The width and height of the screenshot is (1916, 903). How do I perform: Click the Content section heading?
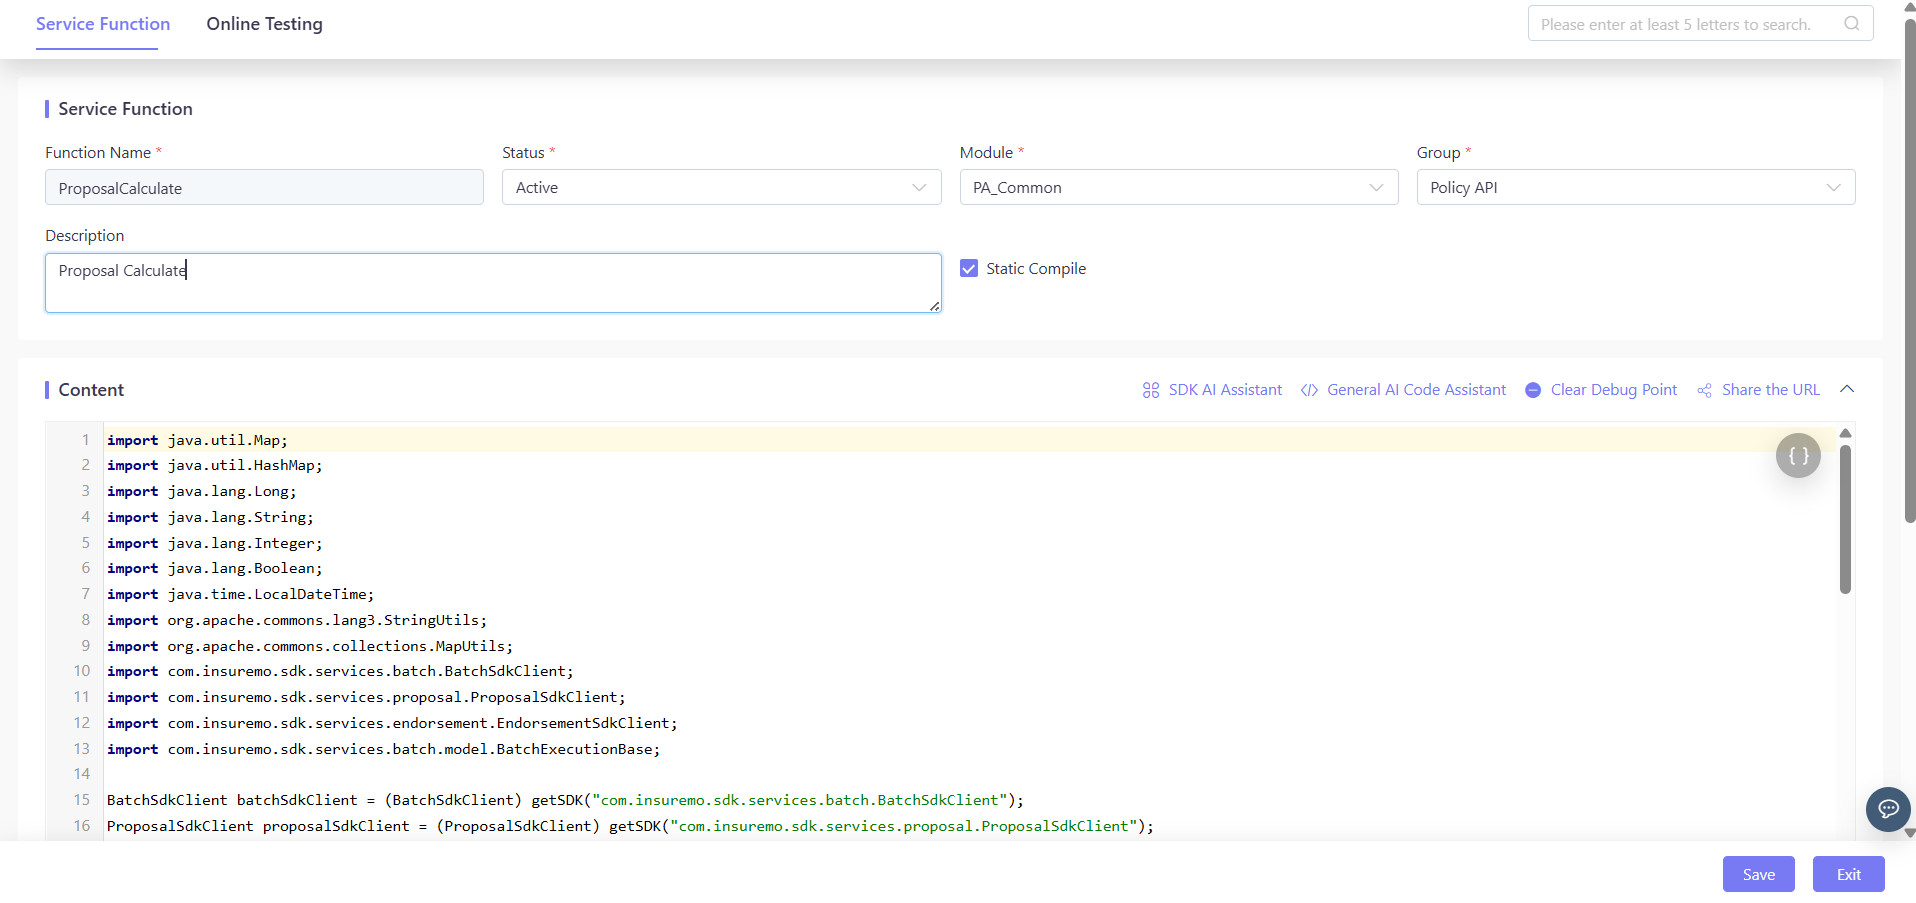point(91,390)
